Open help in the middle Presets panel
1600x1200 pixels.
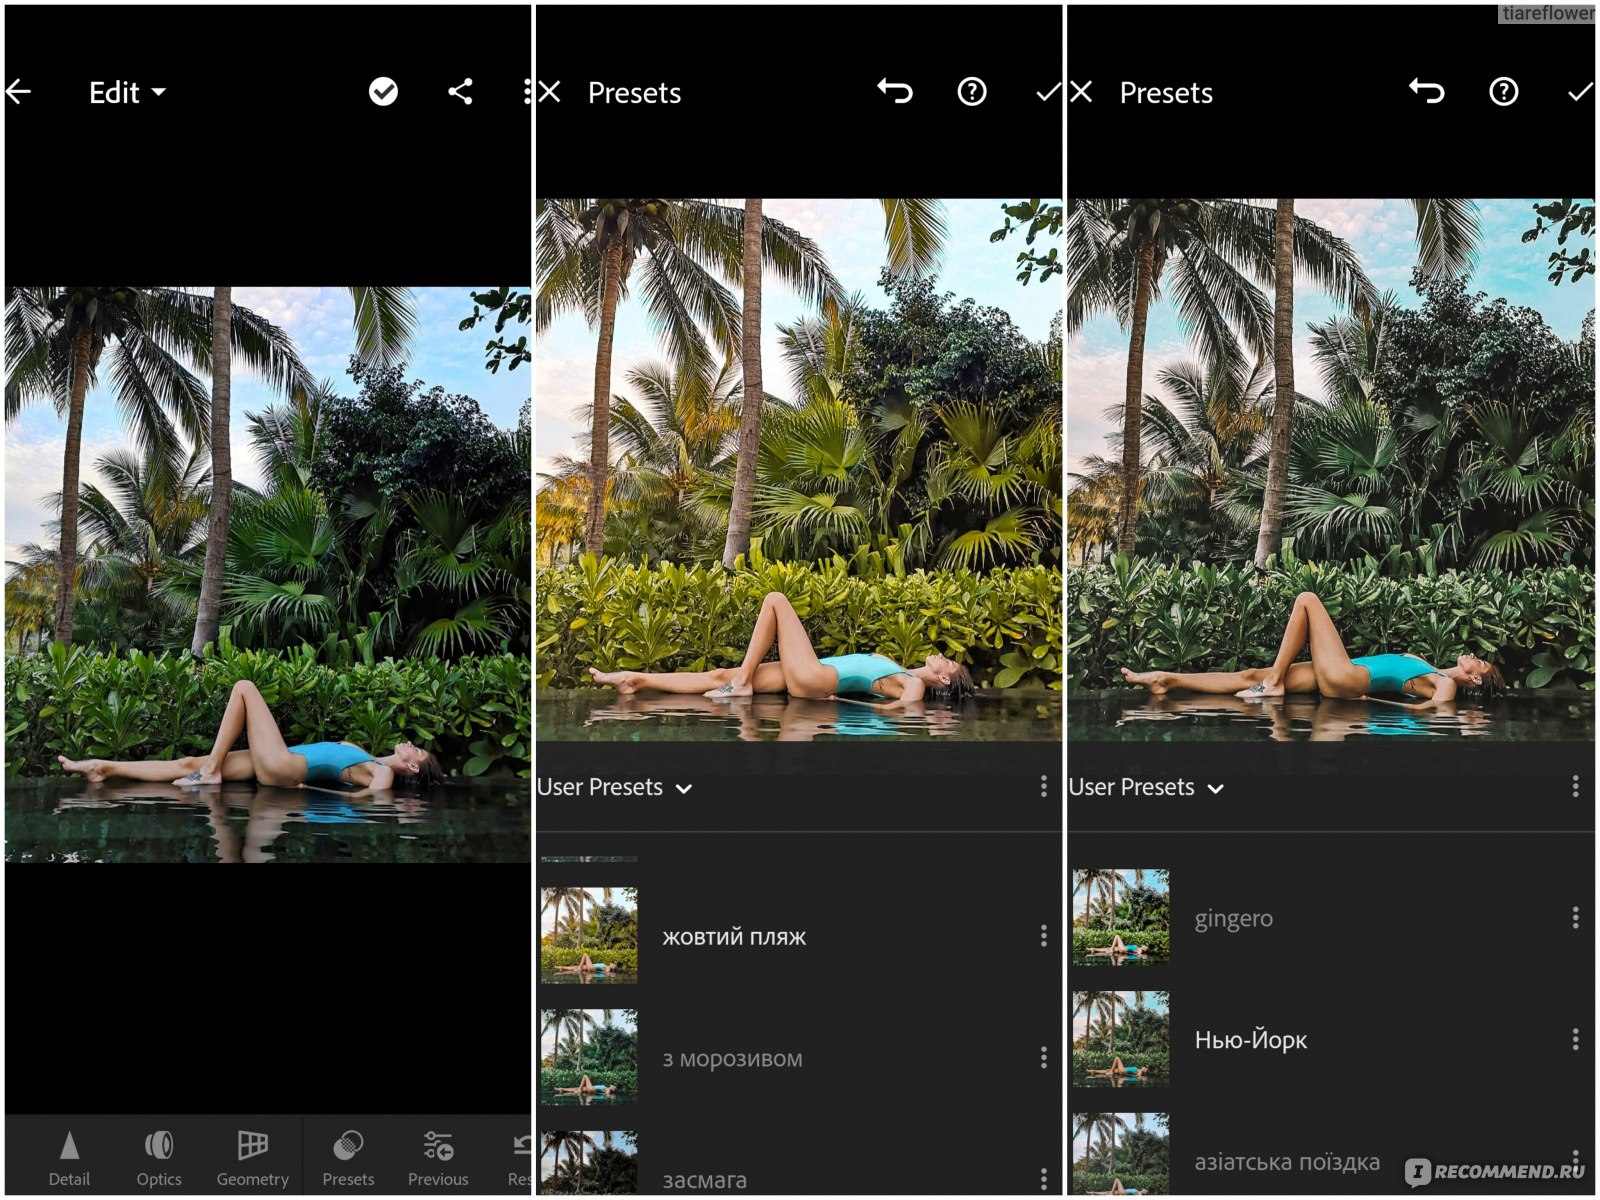pos(972,92)
